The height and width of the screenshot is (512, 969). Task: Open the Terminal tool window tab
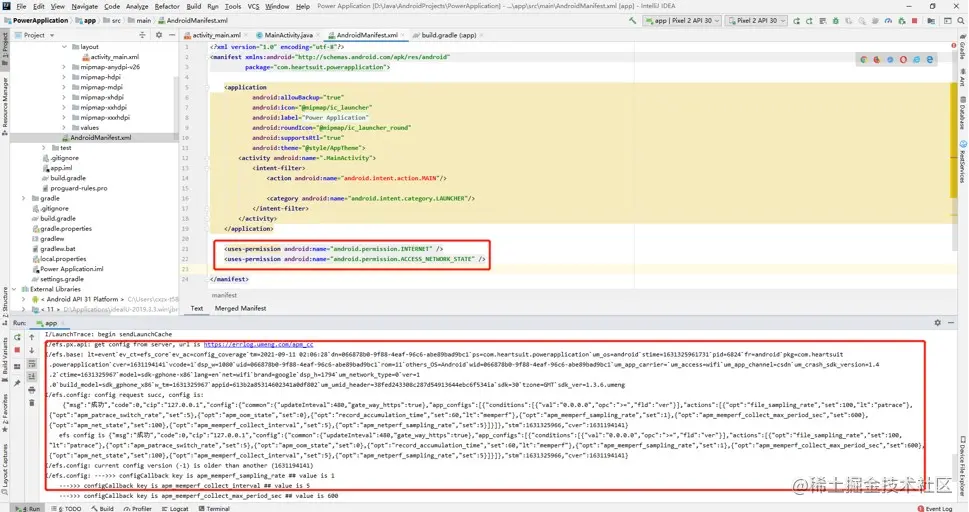(214, 508)
